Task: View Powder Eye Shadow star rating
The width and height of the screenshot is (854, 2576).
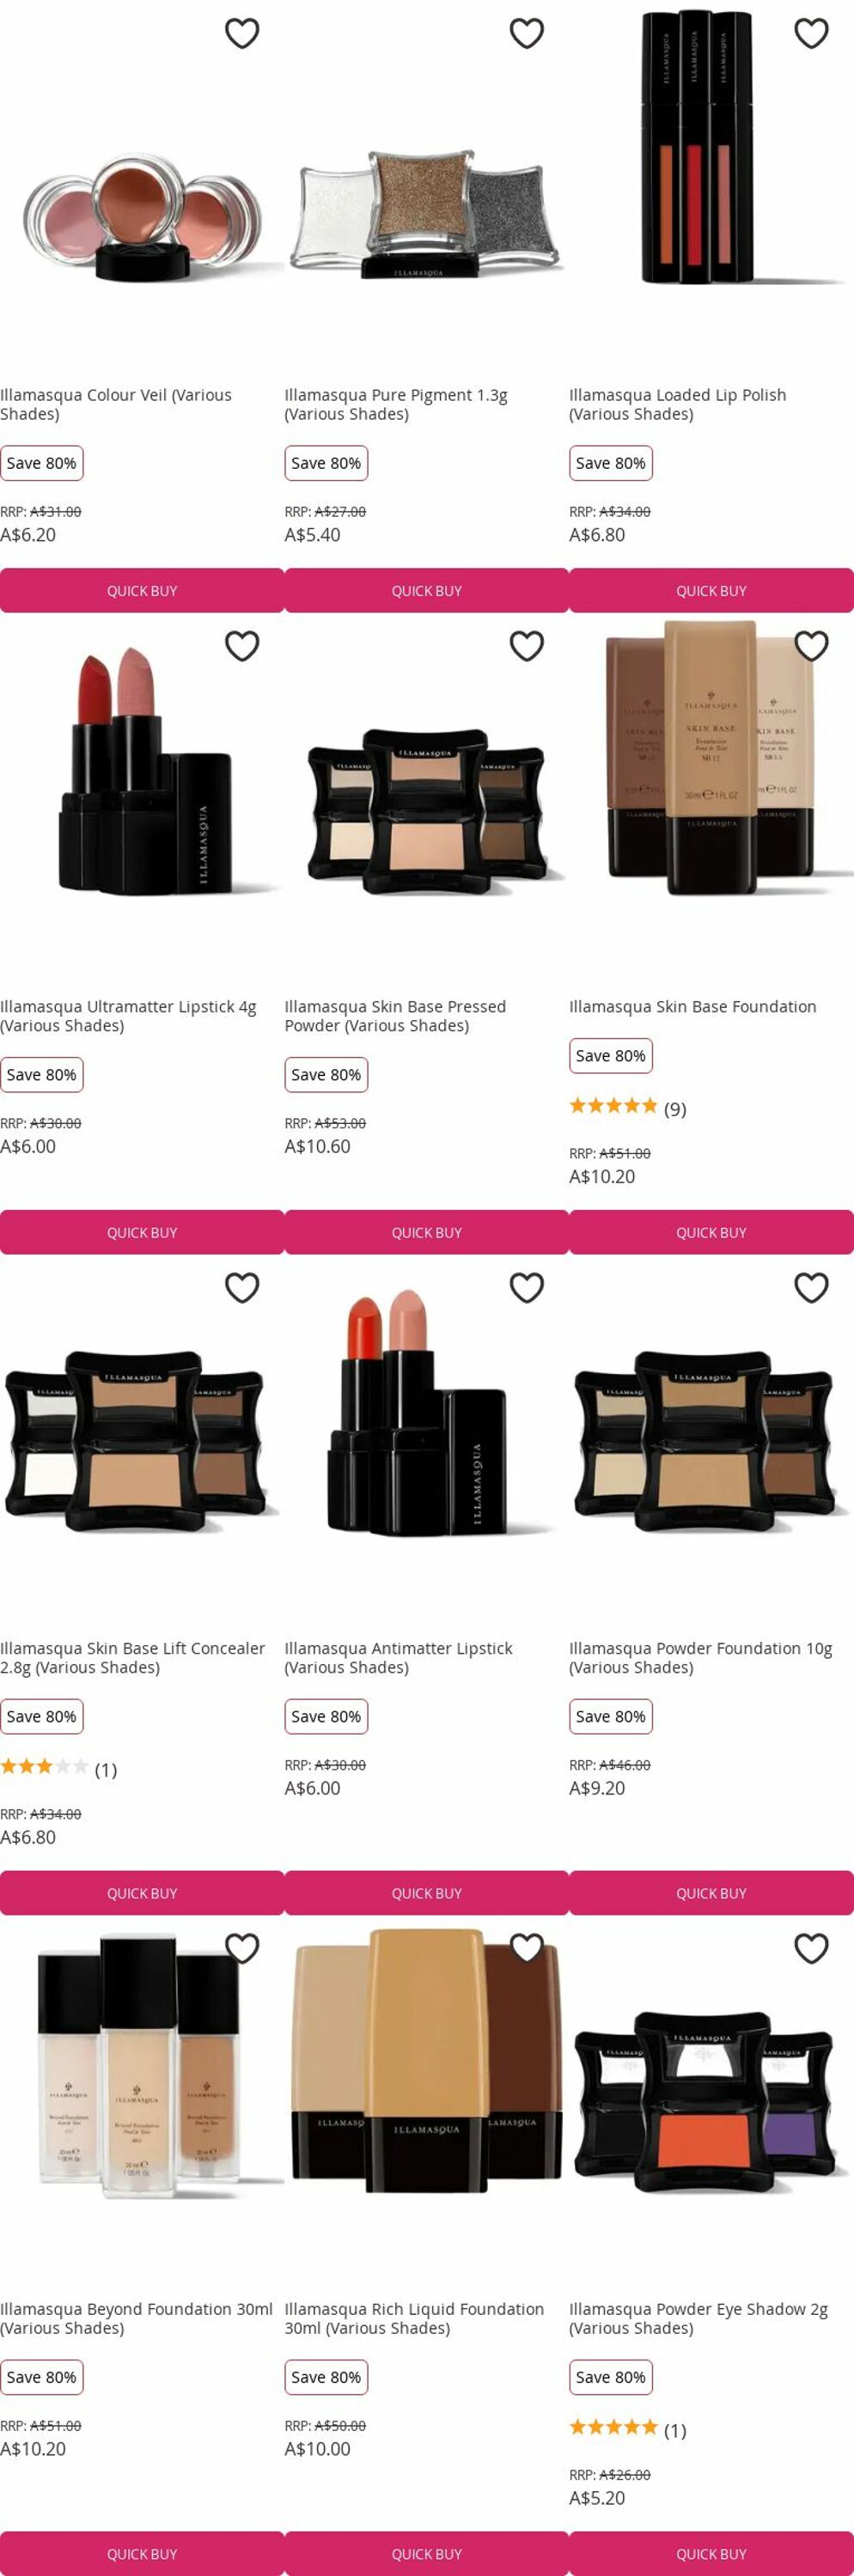Action: point(627,2430)
